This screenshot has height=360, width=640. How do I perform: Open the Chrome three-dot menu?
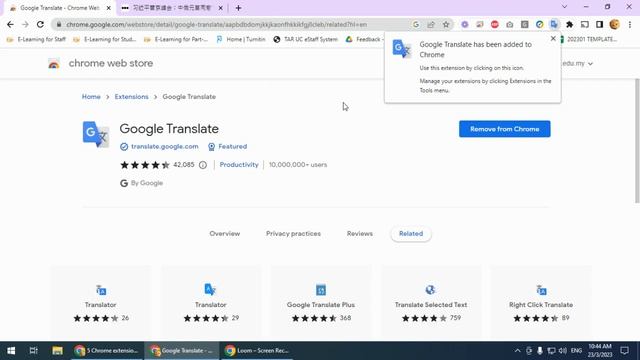pos(630,24)
